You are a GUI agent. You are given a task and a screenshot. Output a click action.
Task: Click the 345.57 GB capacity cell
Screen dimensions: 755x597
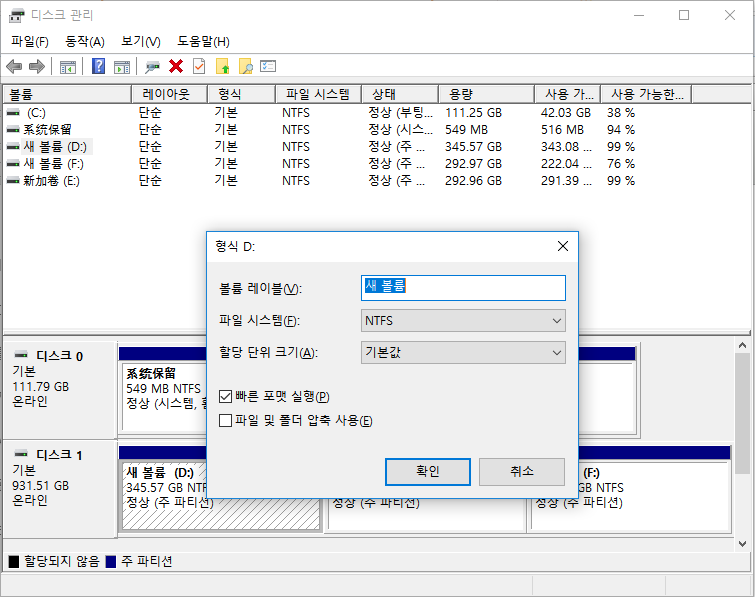click(x=473, y=146)
